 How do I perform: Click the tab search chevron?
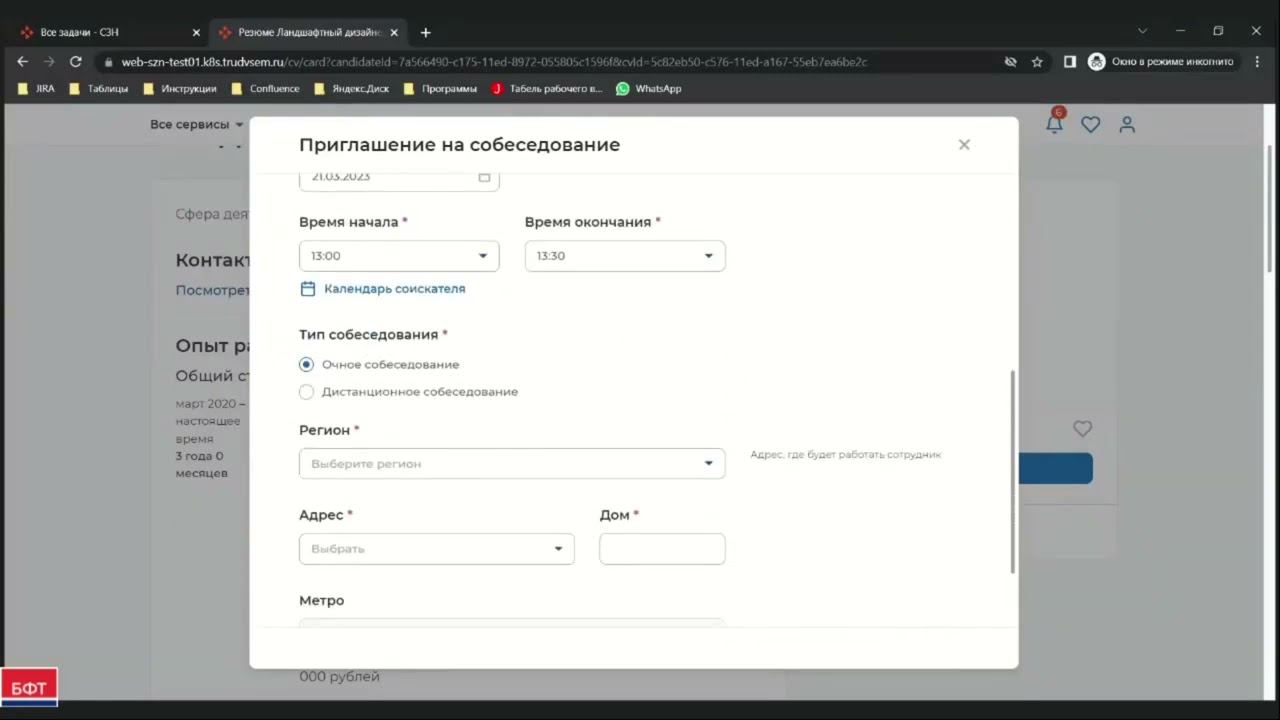click(x=1143, y=32)
